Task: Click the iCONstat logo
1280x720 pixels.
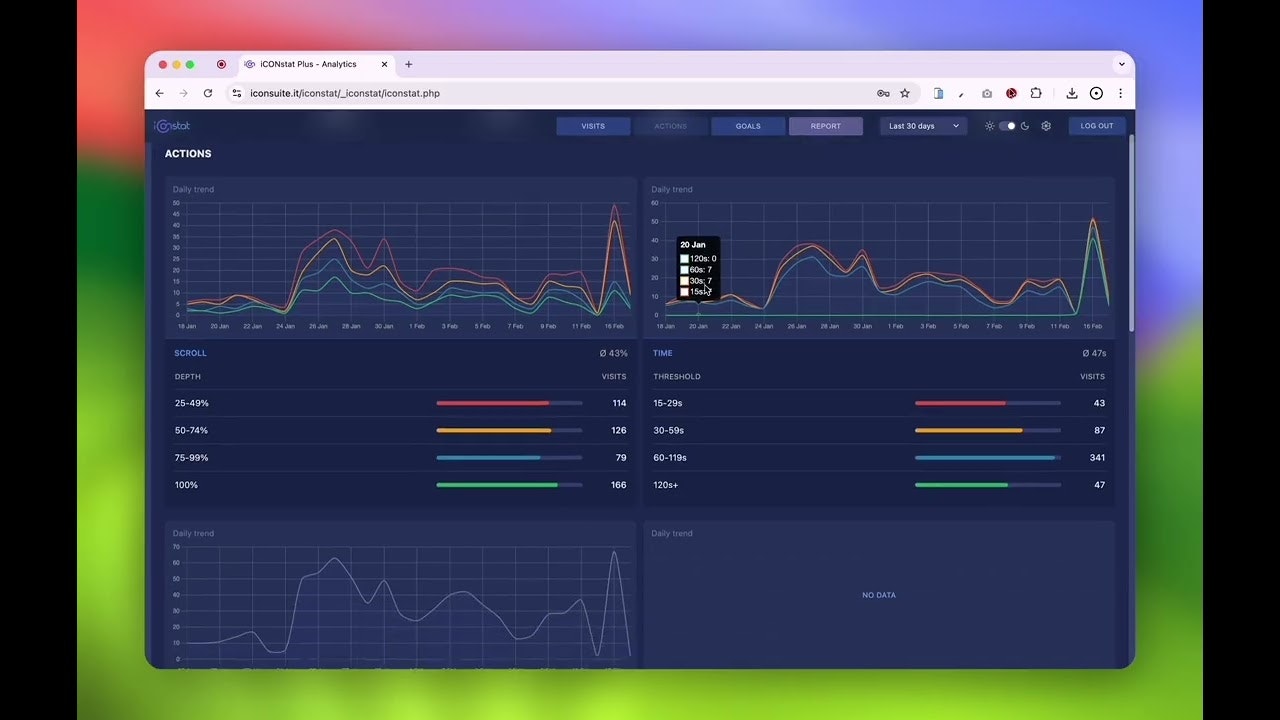Action: 172,126
